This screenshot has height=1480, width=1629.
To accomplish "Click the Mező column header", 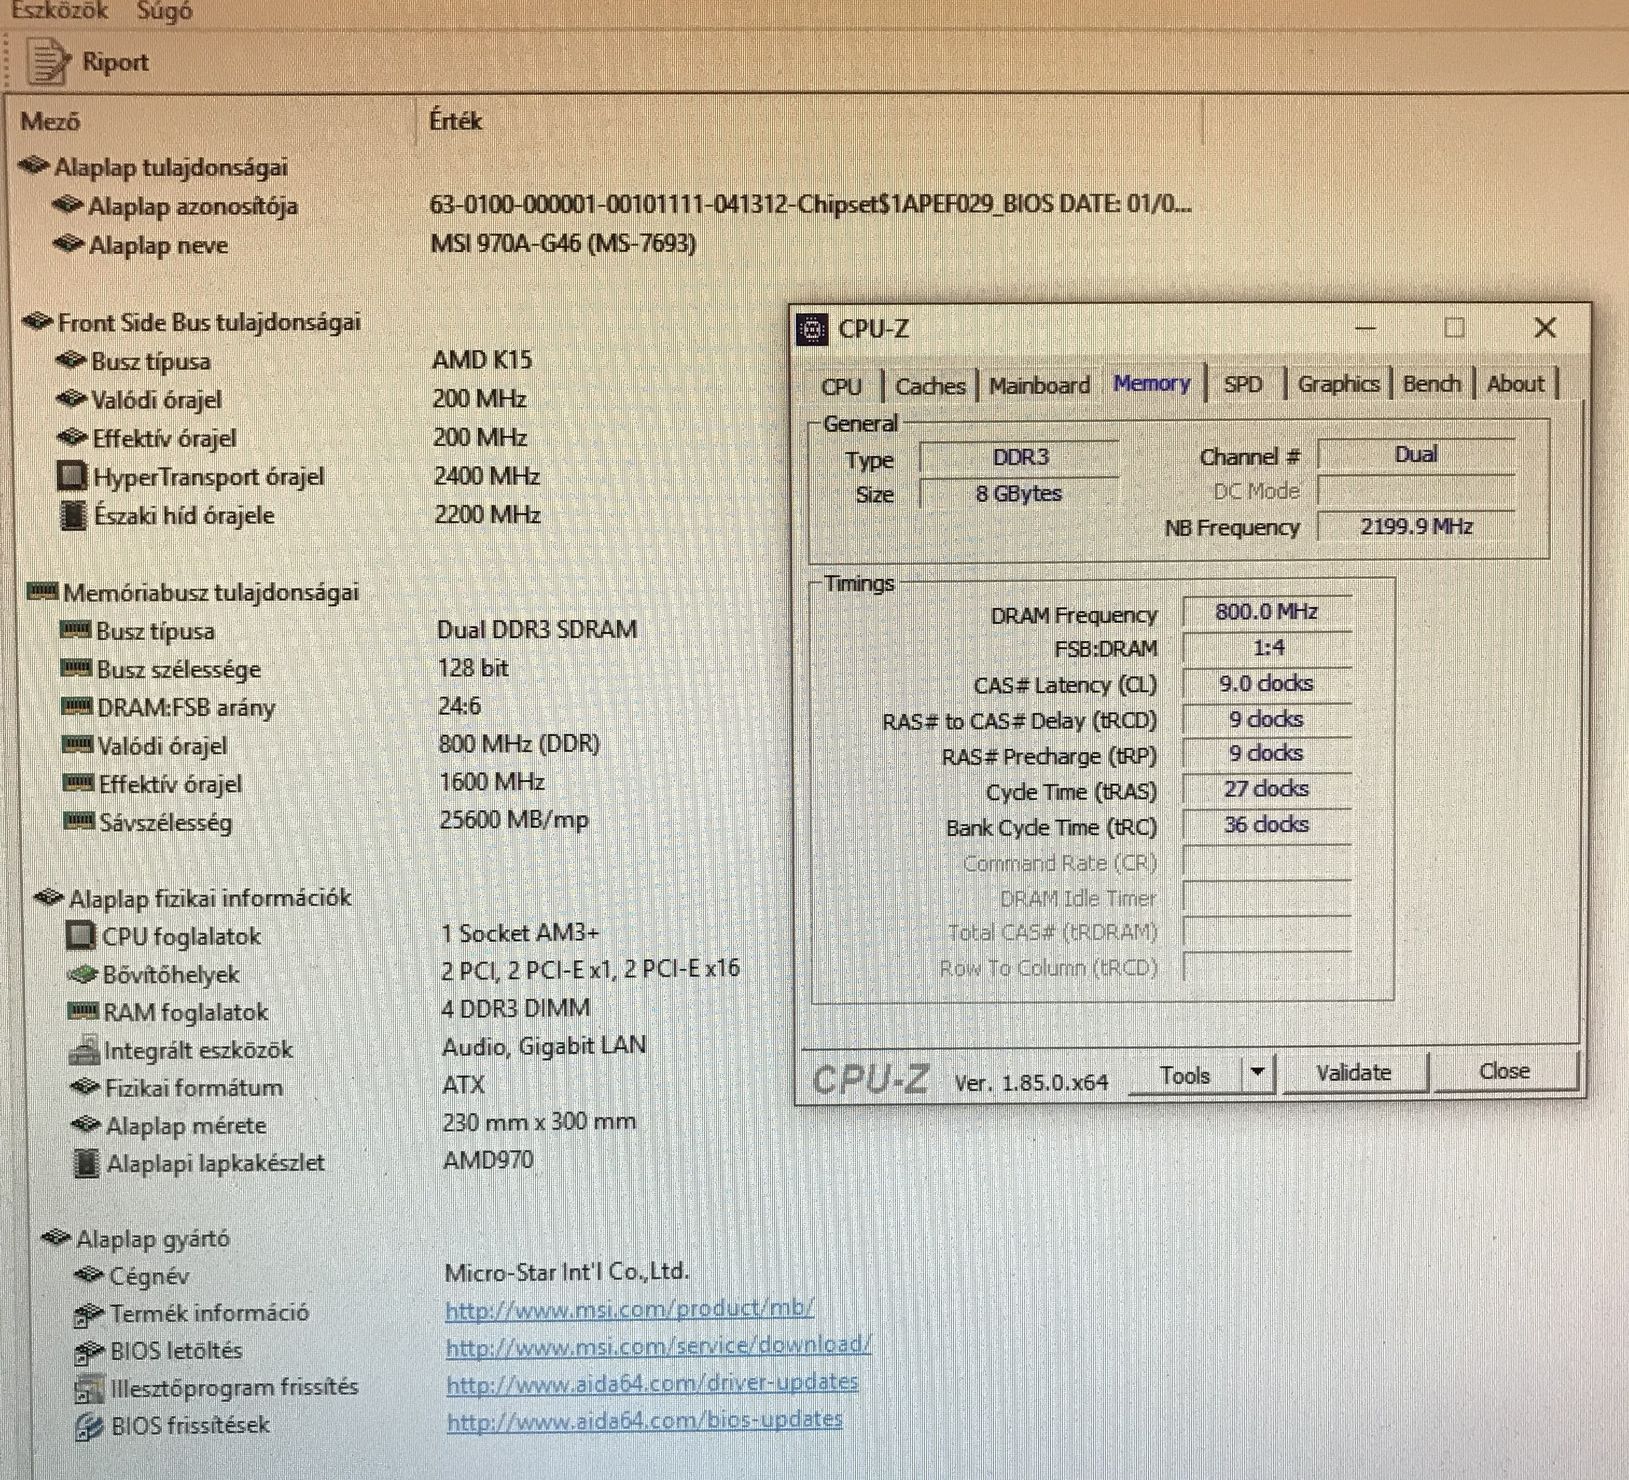I will click(49, 121).
